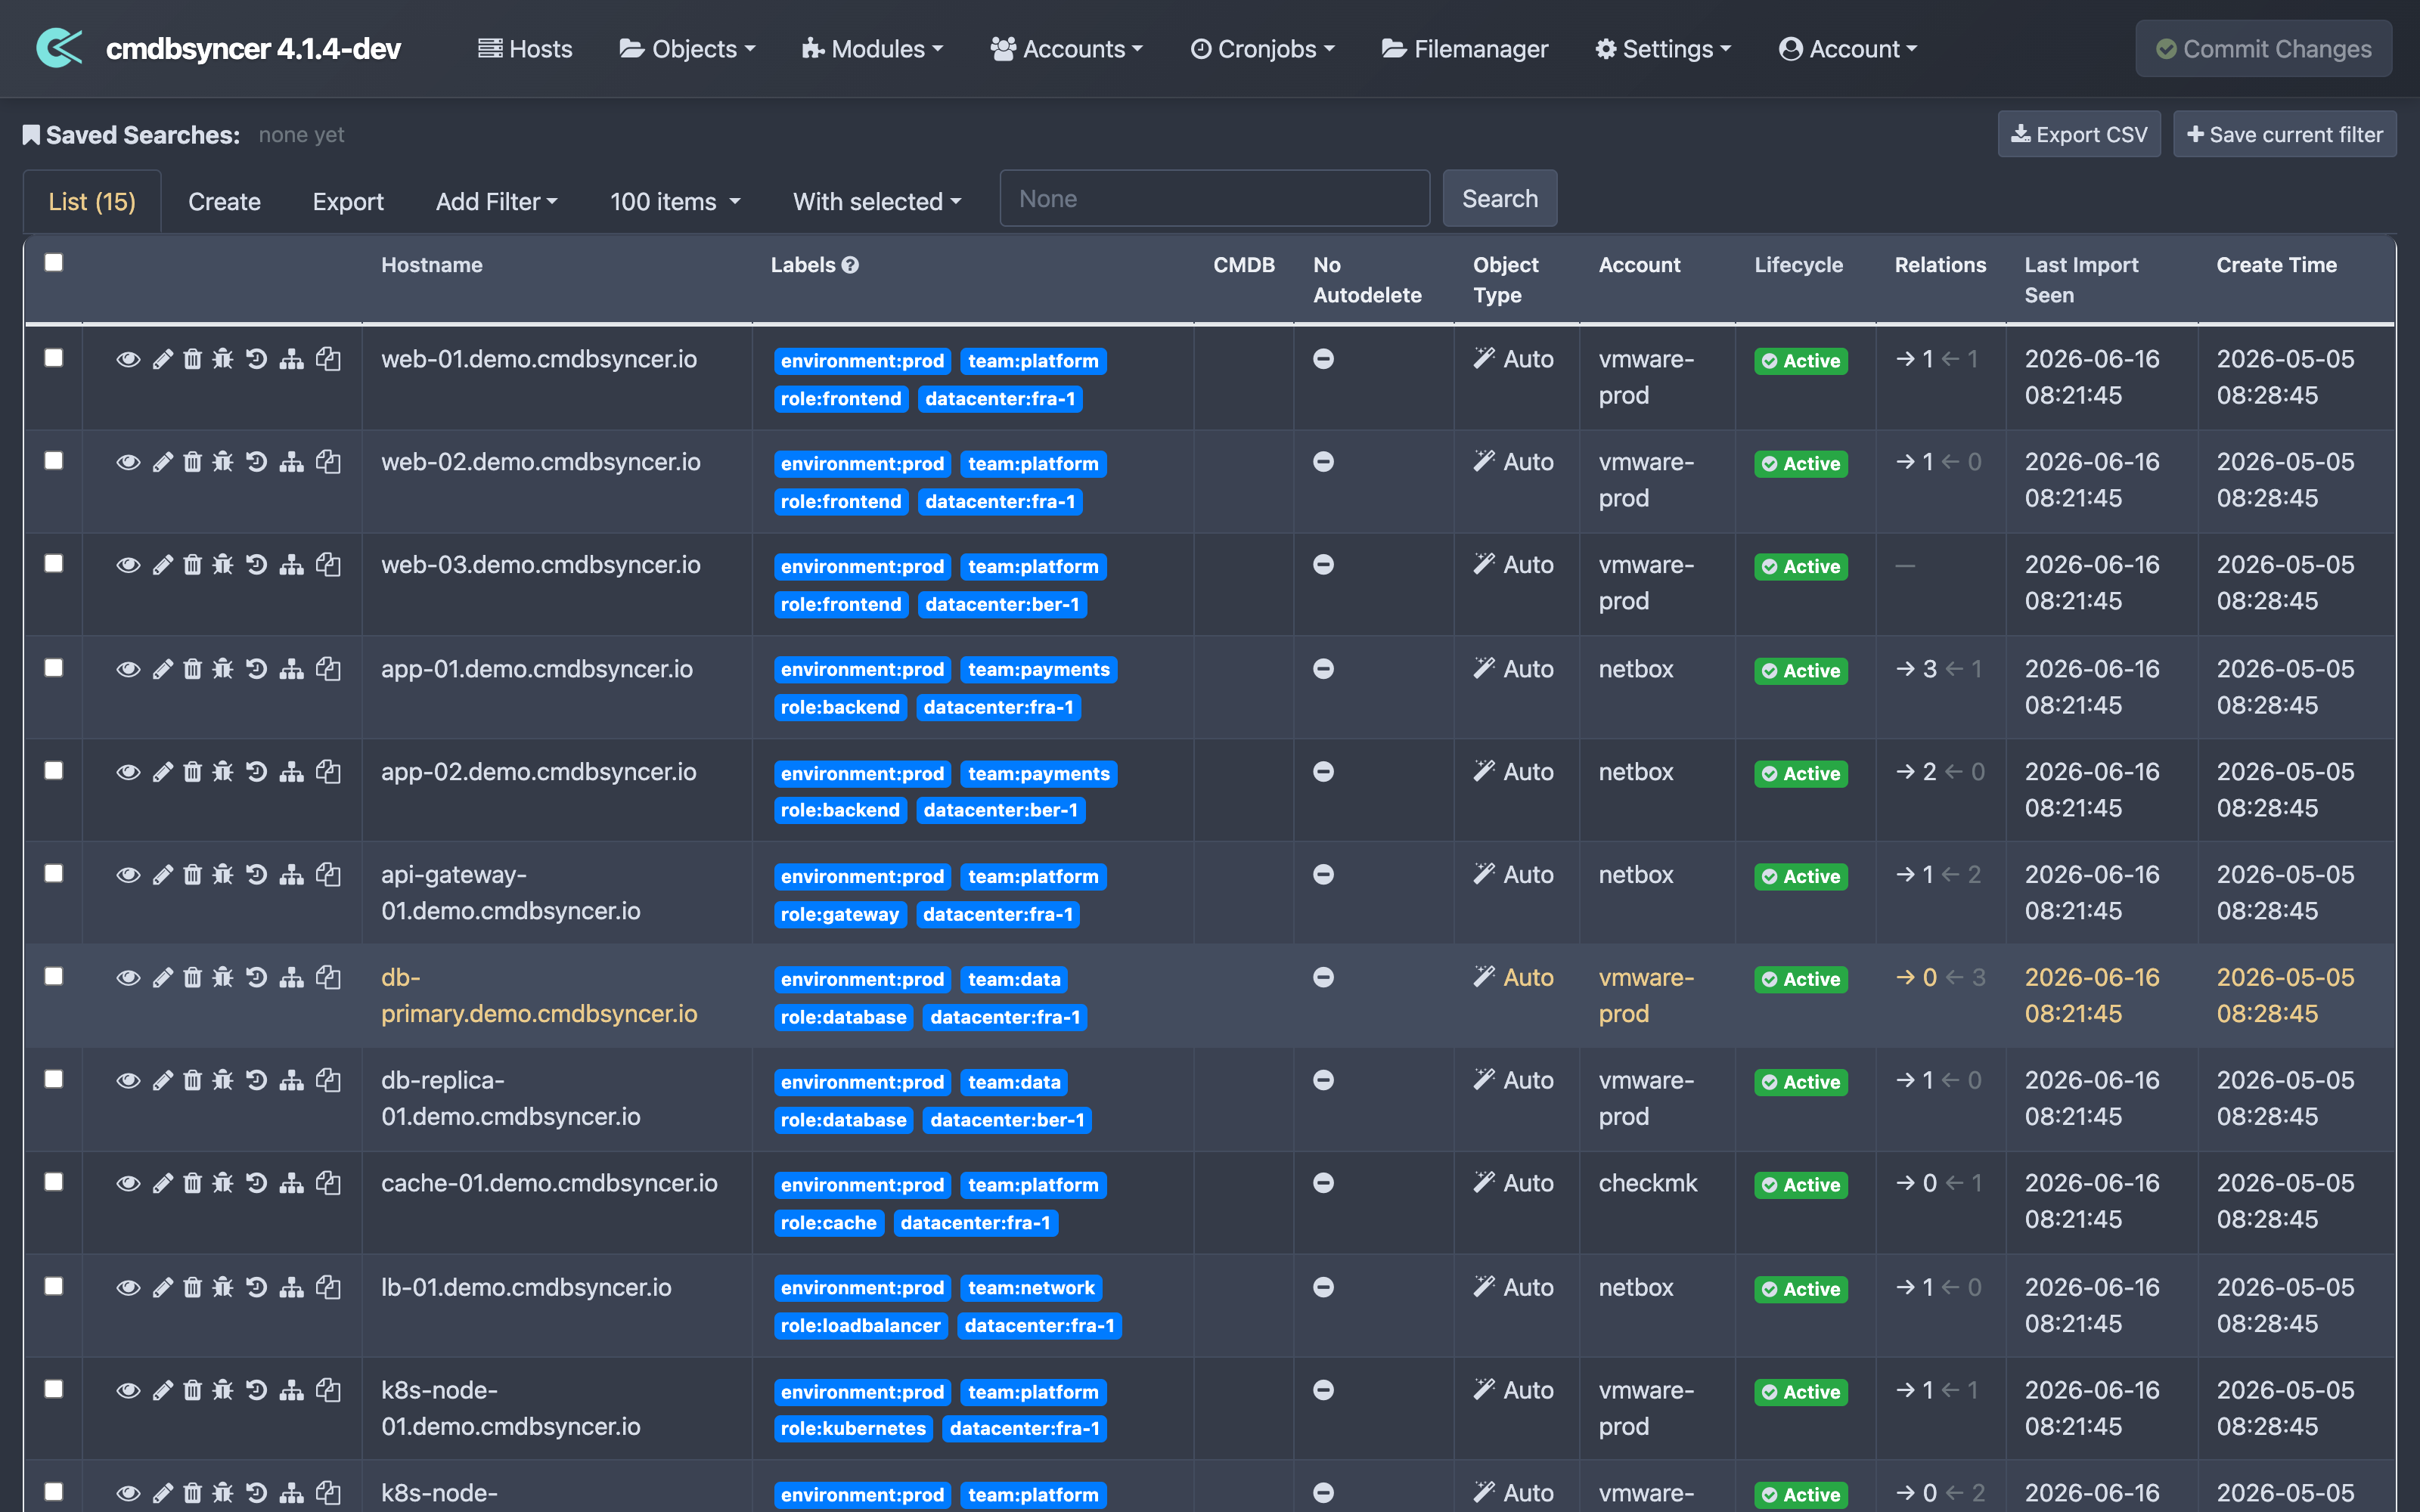Edit lb-01.demo.cmdbsyncer.io with pencil icon
The image size is (2420, 1512).
(x=162, y=1288)
